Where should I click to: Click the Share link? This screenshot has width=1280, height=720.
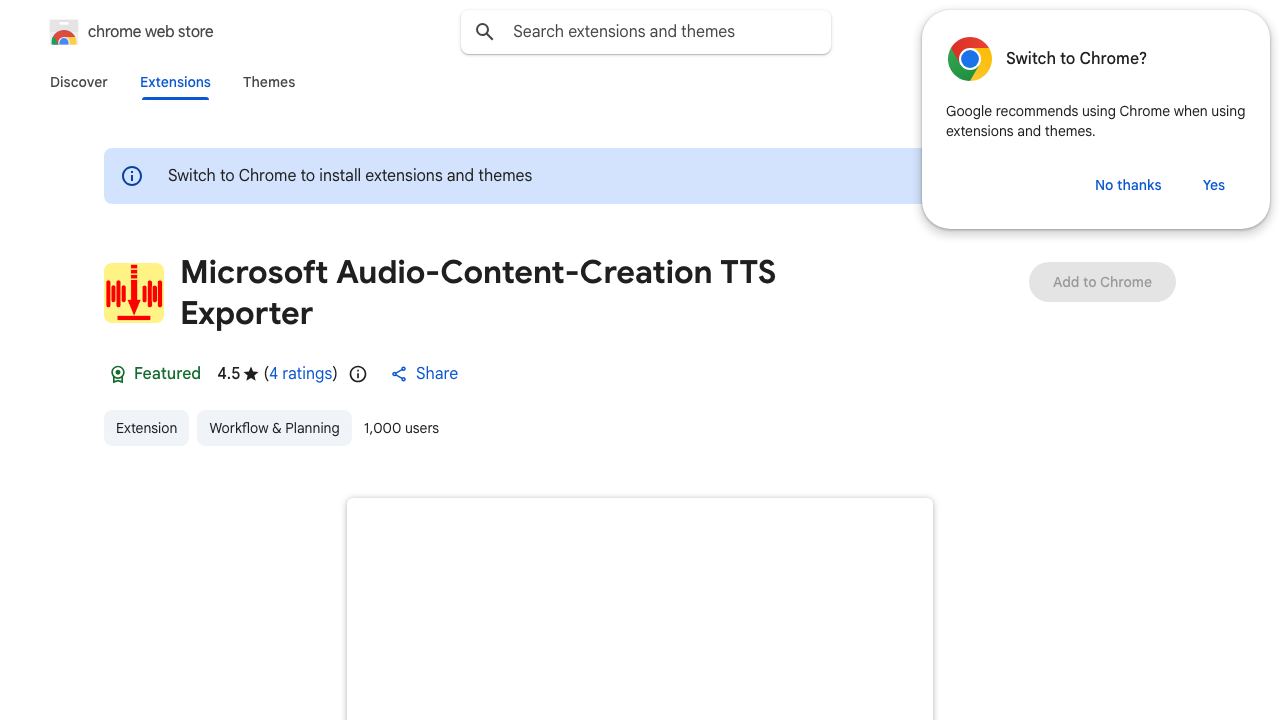point(437,374)
